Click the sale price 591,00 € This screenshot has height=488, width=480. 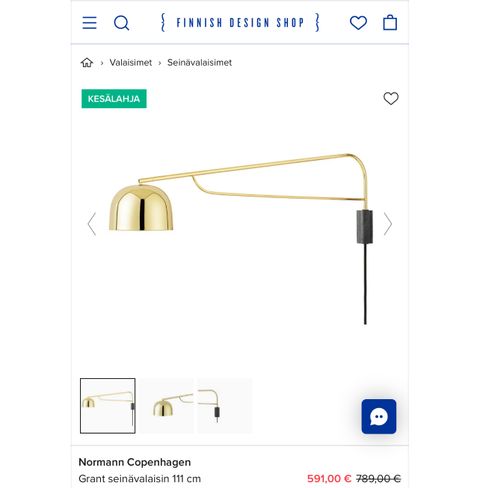point(329,479)
